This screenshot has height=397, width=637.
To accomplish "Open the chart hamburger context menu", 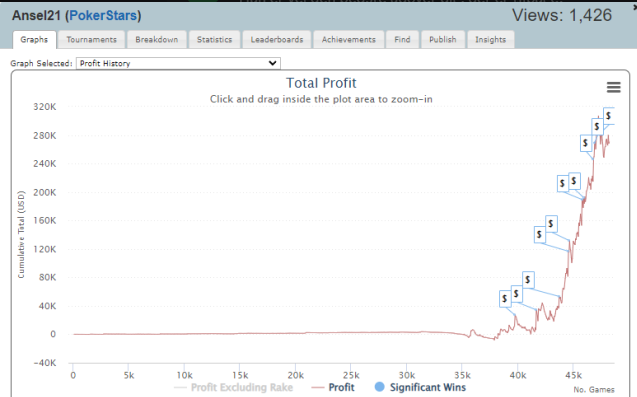I will coord(613,87).
